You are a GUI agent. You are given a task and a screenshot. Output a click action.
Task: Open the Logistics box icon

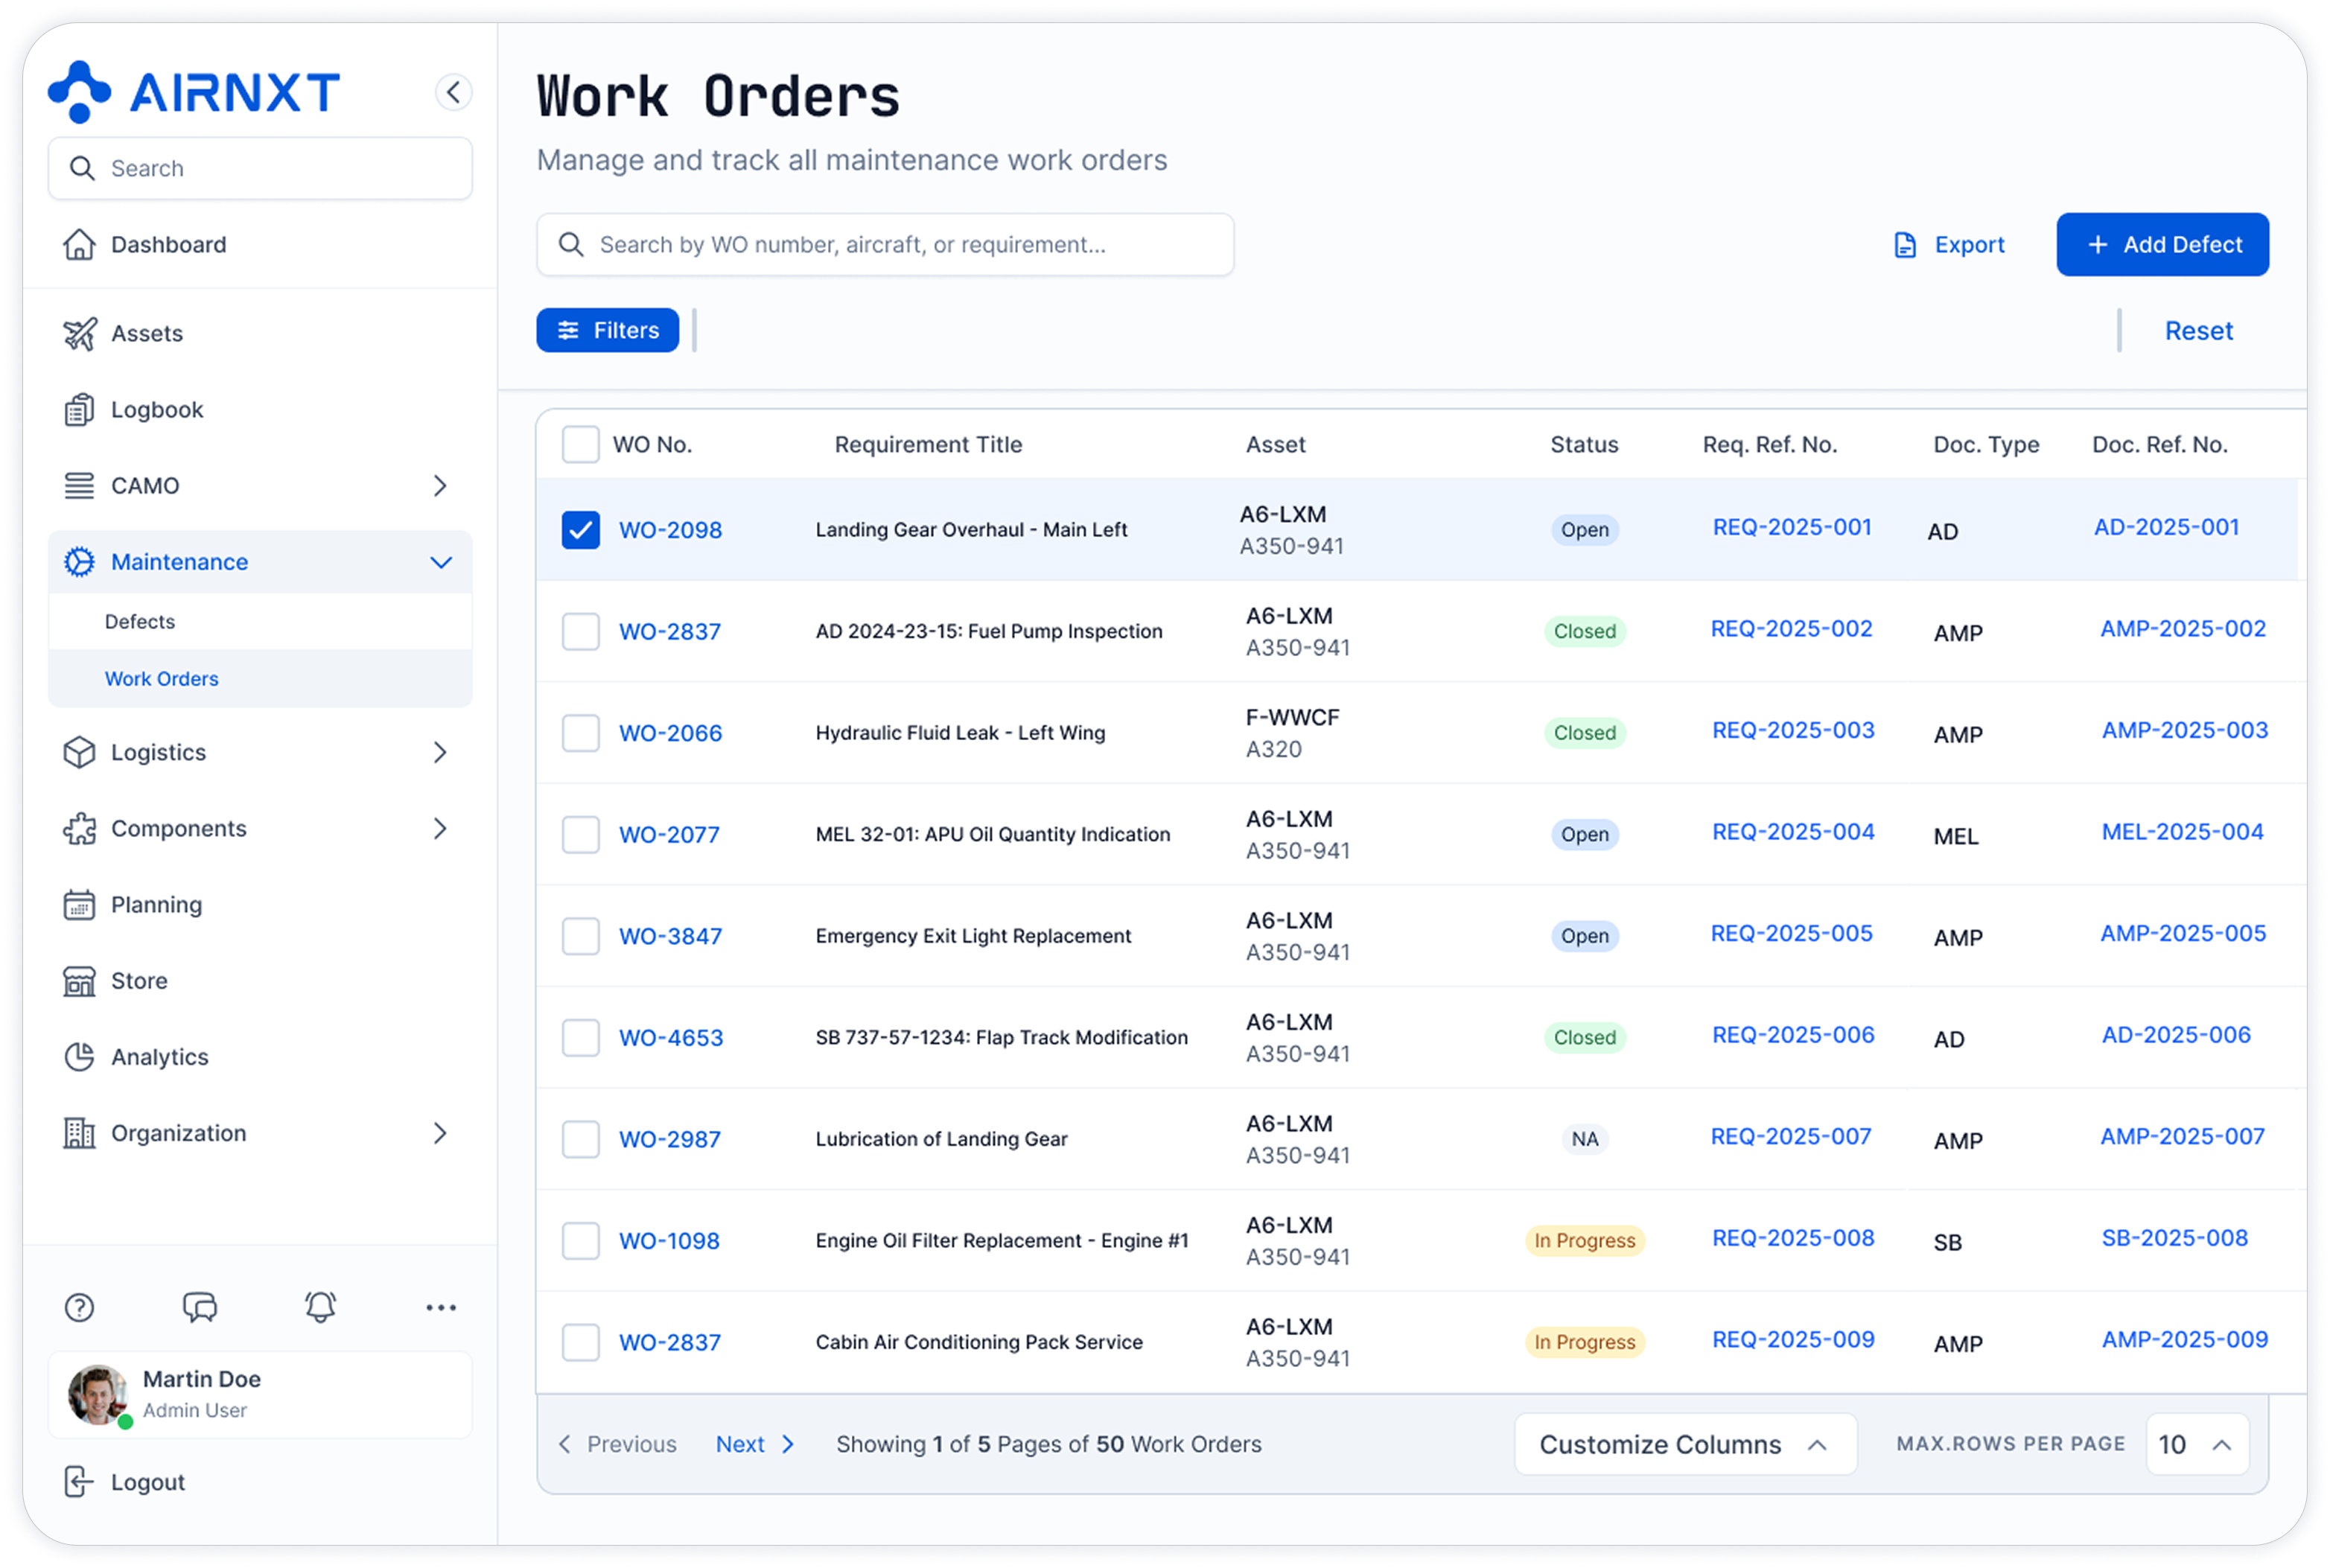tap(80, 752)
